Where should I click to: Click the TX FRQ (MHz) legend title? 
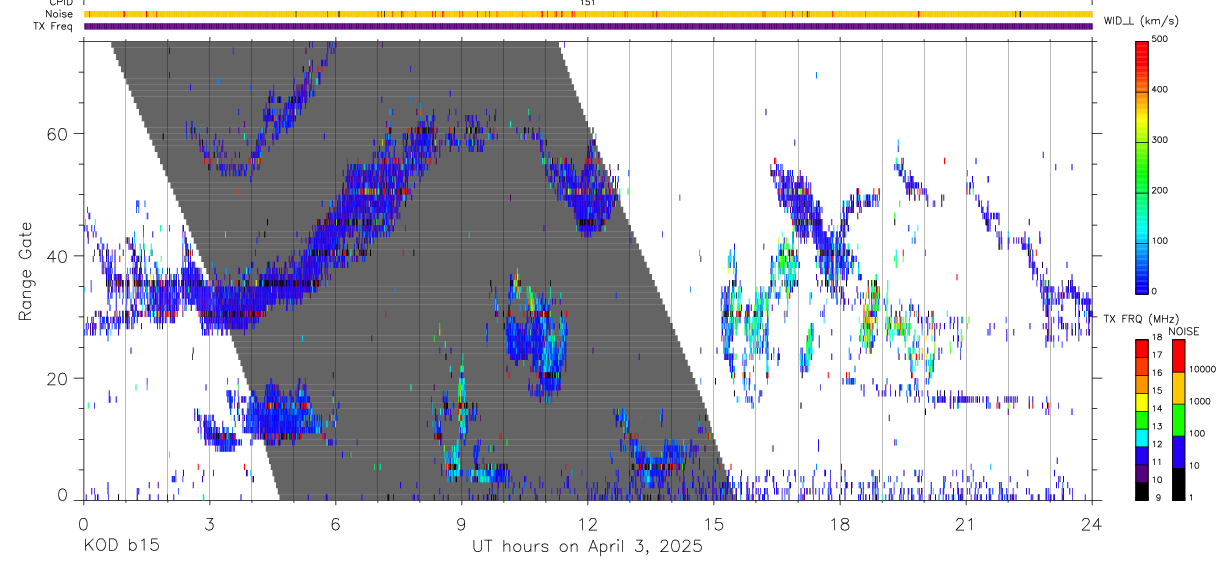1141,319
